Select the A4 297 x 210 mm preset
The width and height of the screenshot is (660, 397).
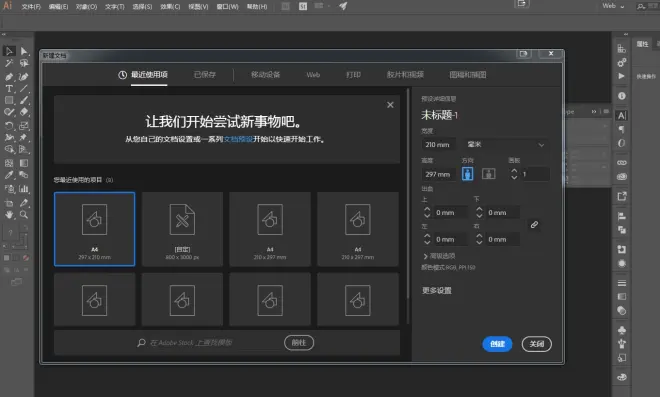pyautogui.click(x=95, y=229)
